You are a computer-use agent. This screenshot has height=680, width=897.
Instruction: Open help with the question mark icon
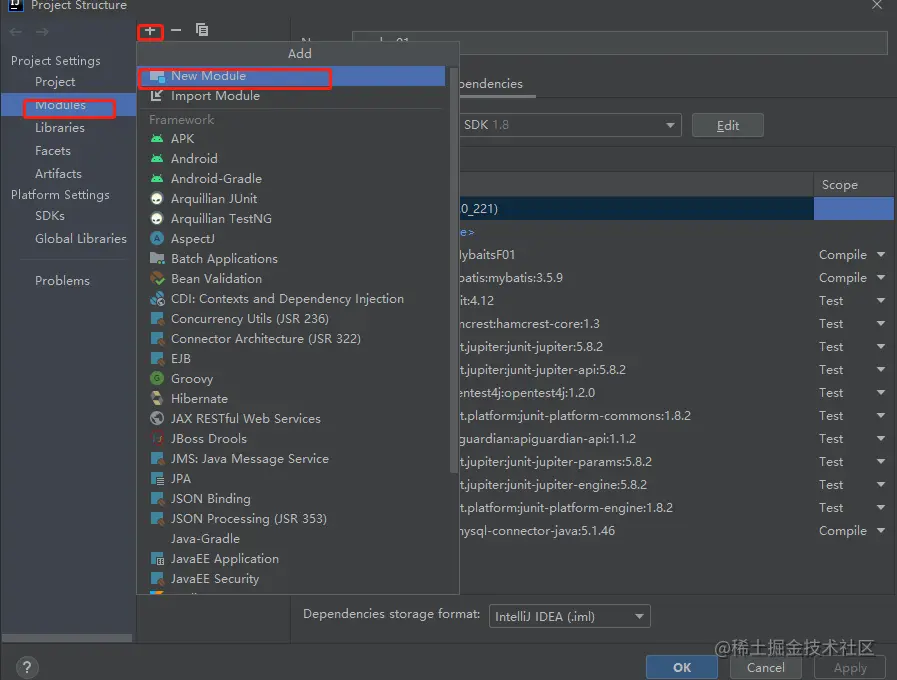(x=27, y=667)
